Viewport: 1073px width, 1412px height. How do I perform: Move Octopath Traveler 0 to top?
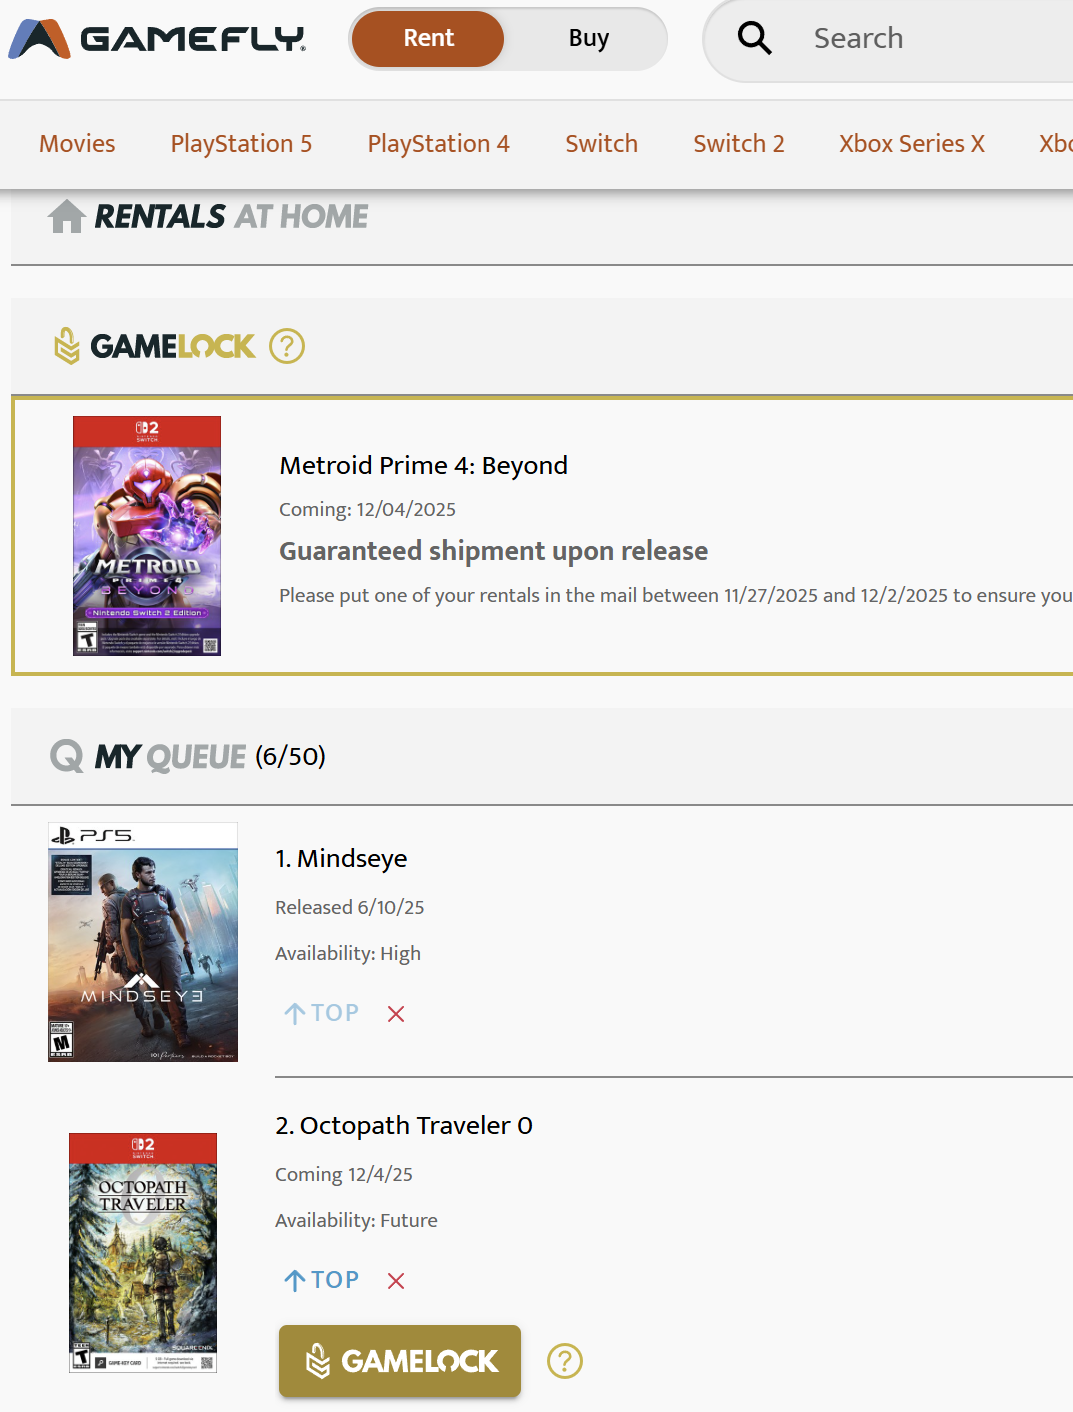click(x=321, y=1280)
